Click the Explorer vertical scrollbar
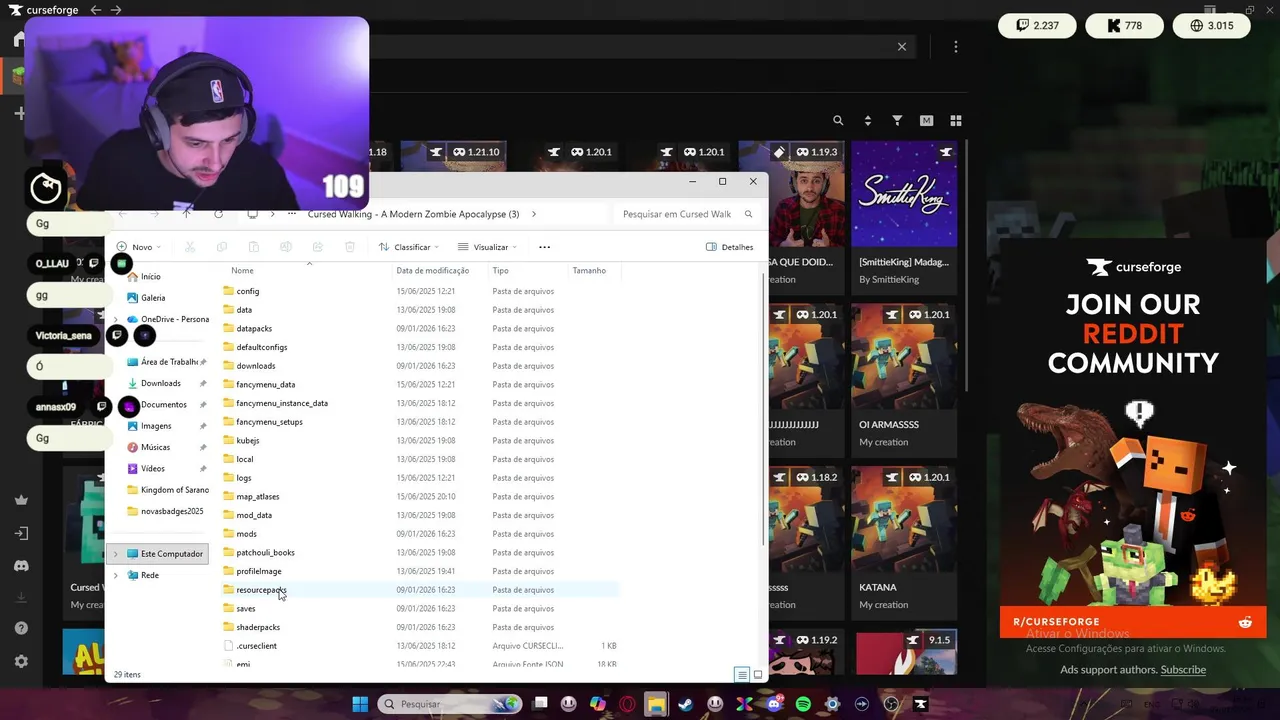 [x=765, y=410]
